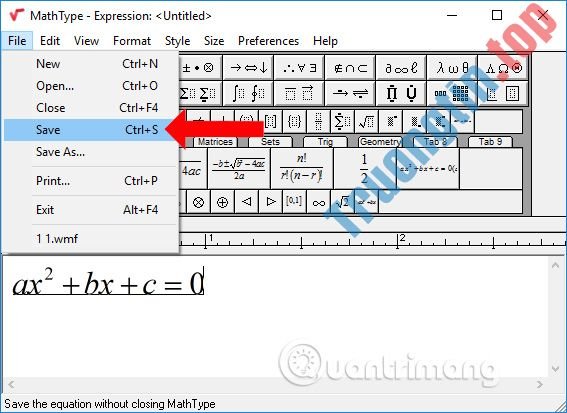Viewport: 567px width, 413px height.
Task: Switch to the Trig tab
Action: [x=325, y=142]
